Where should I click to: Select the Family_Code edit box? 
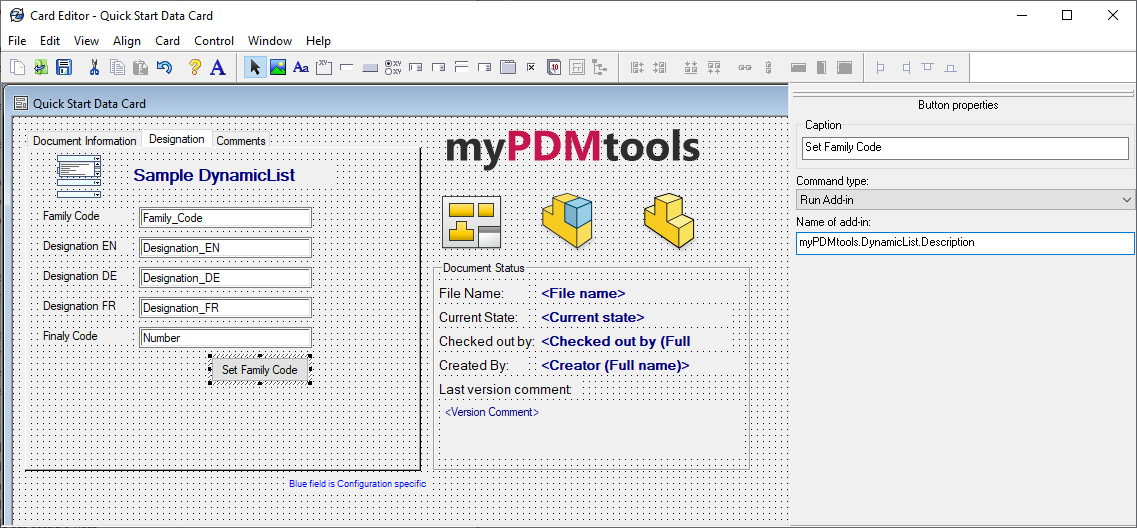tap(225, 218)
